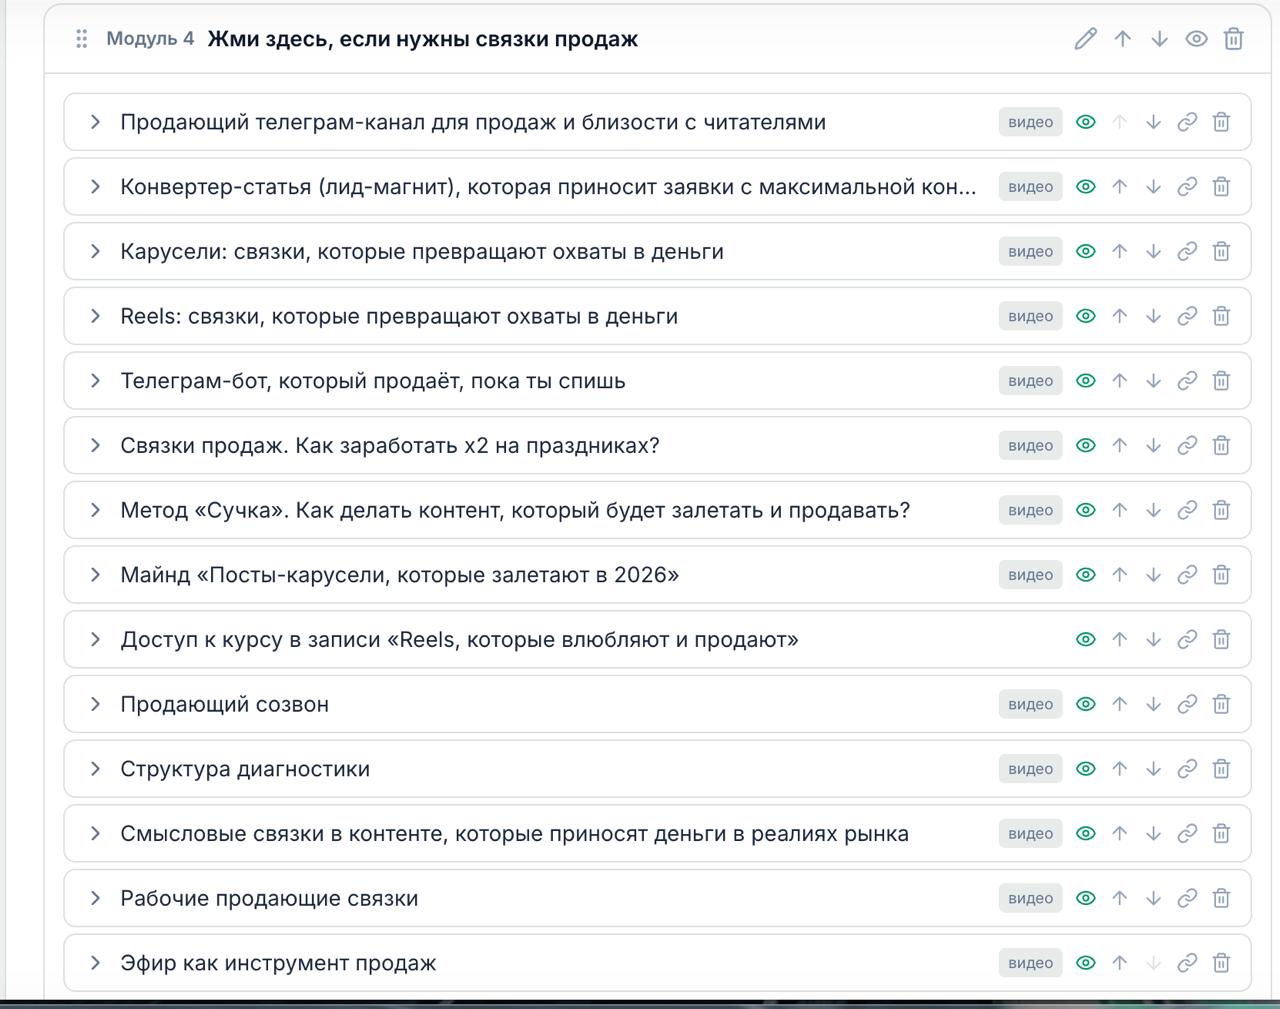
Task: Hide 'Эфир как инструмент продаж' lesson
Action: click(x=1086, y=963)
